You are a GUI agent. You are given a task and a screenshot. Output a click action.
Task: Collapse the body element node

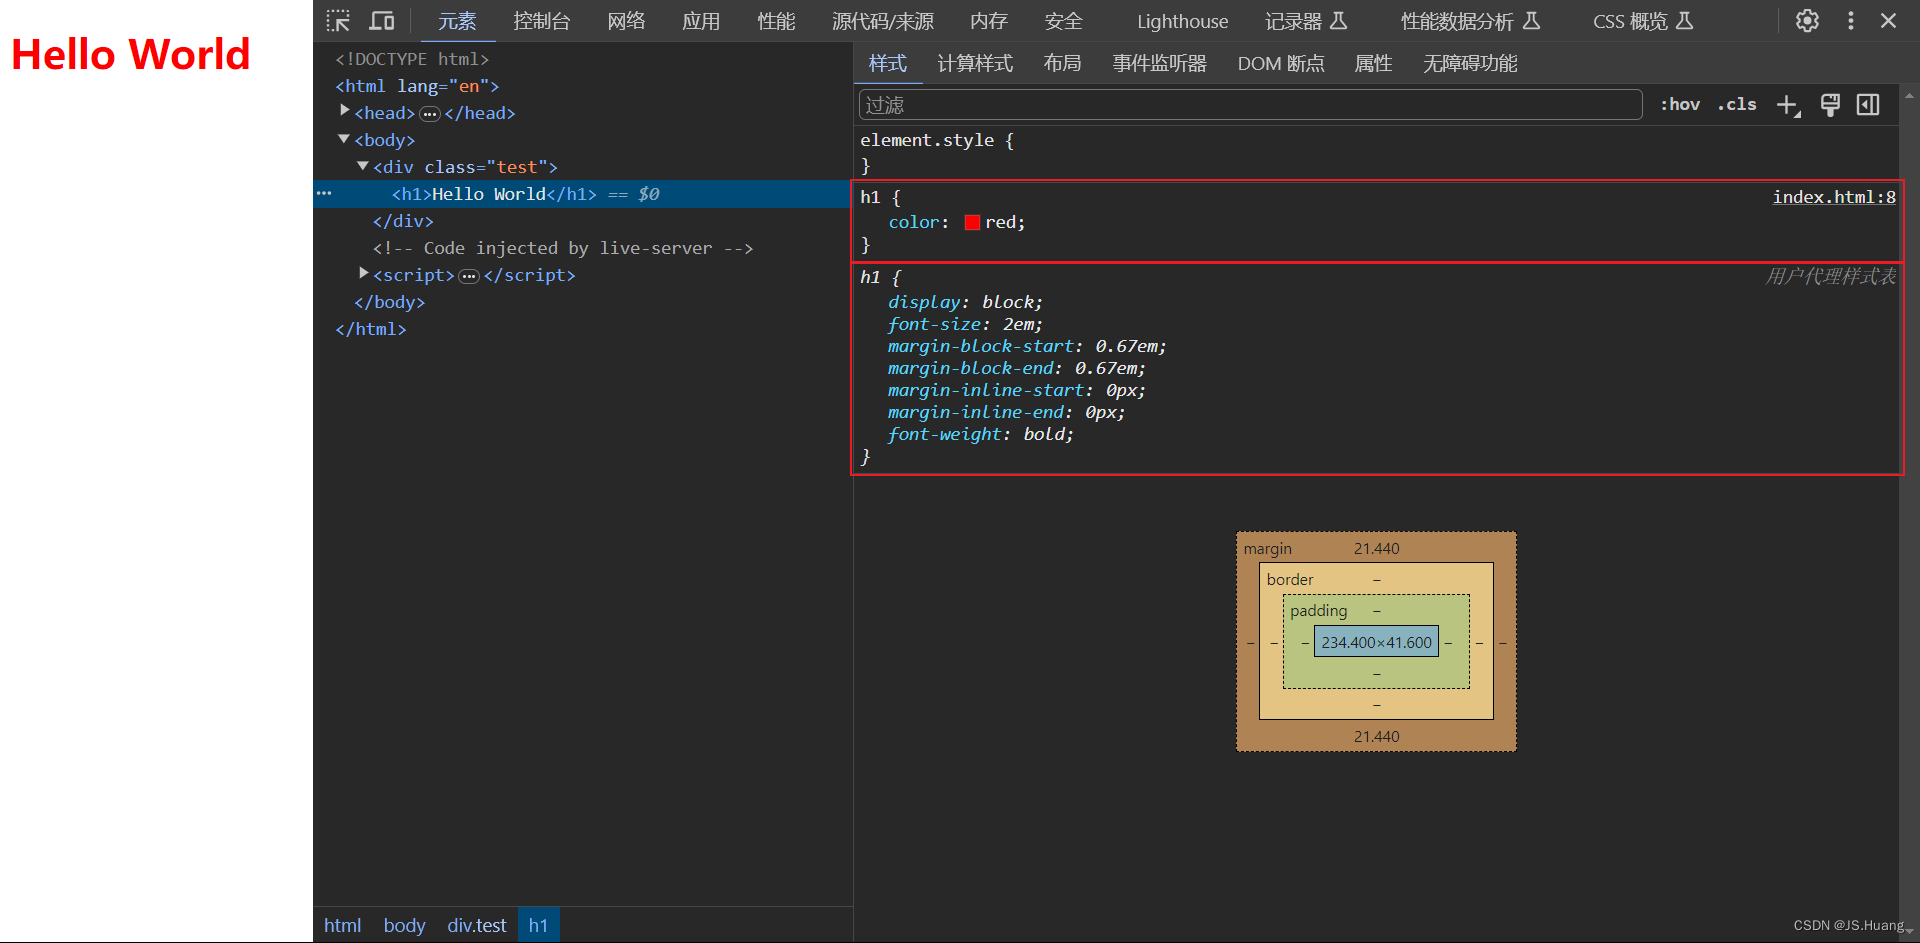(x=344, y=139)
